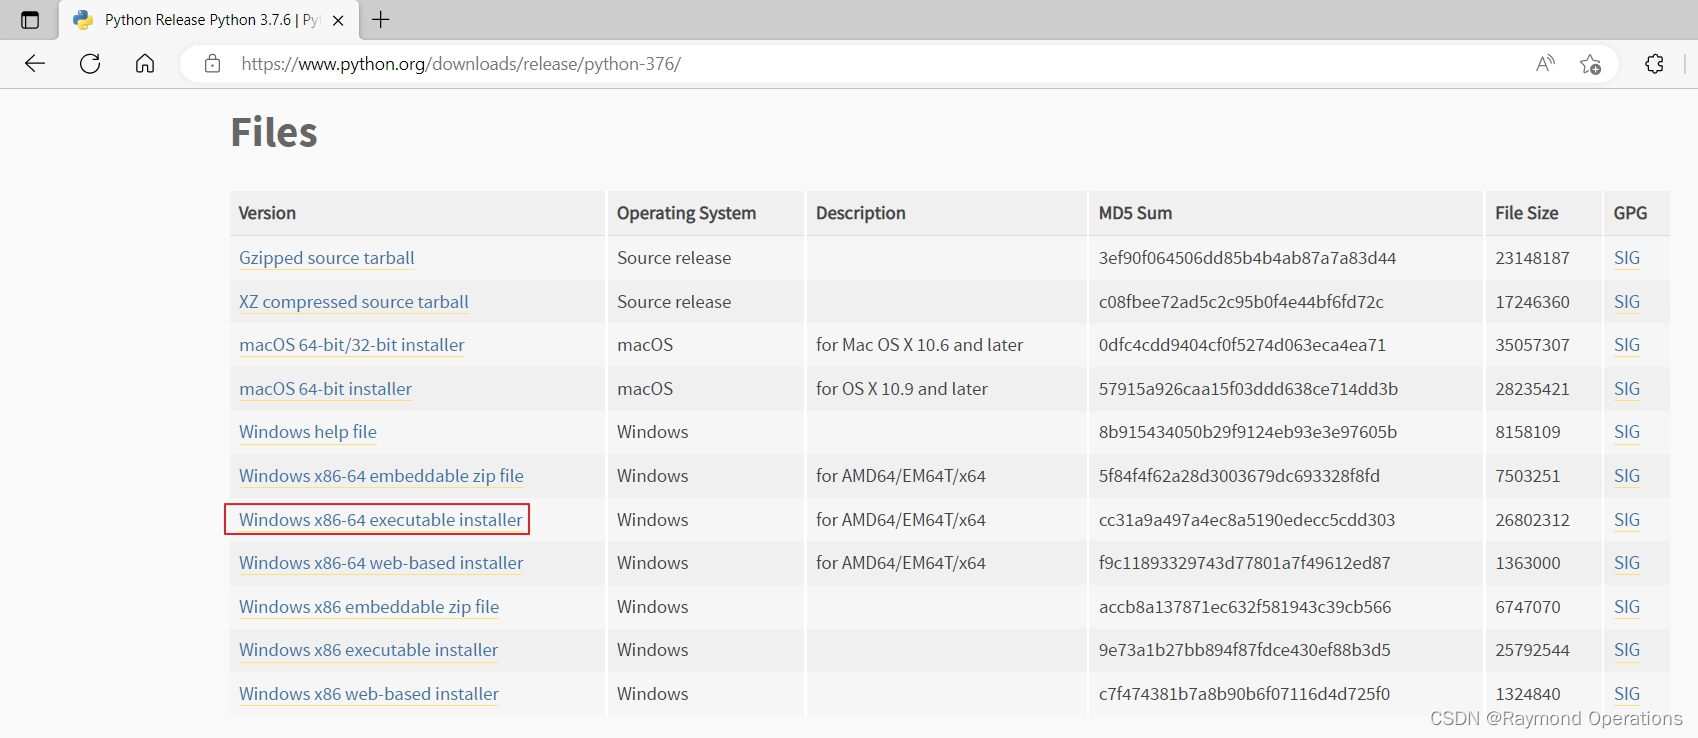The image size is (1698, 738).
Task: Close the Python Release tab
Action: (338, 20)
